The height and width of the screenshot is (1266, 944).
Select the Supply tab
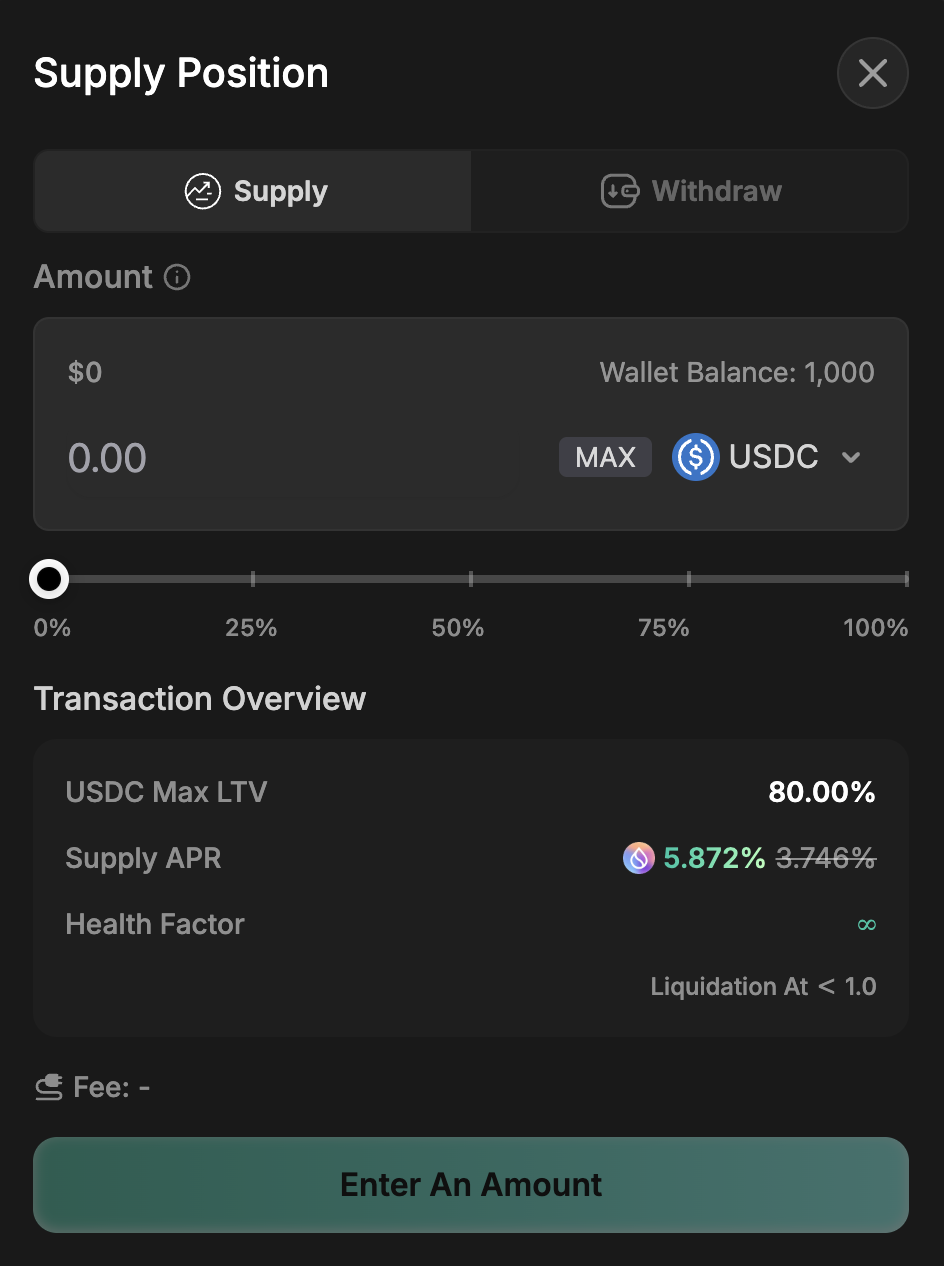(x=253, y=191)
